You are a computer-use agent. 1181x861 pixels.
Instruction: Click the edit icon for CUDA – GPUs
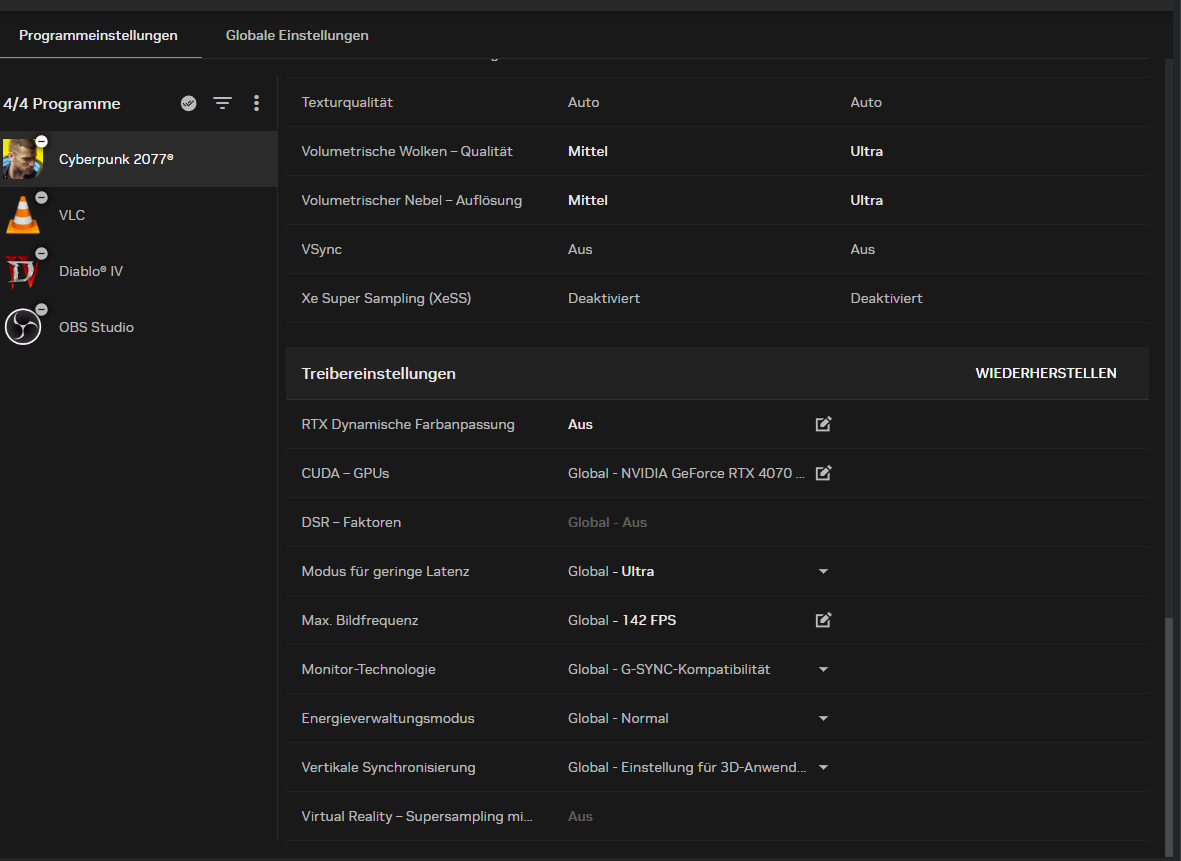coord(823,473)
